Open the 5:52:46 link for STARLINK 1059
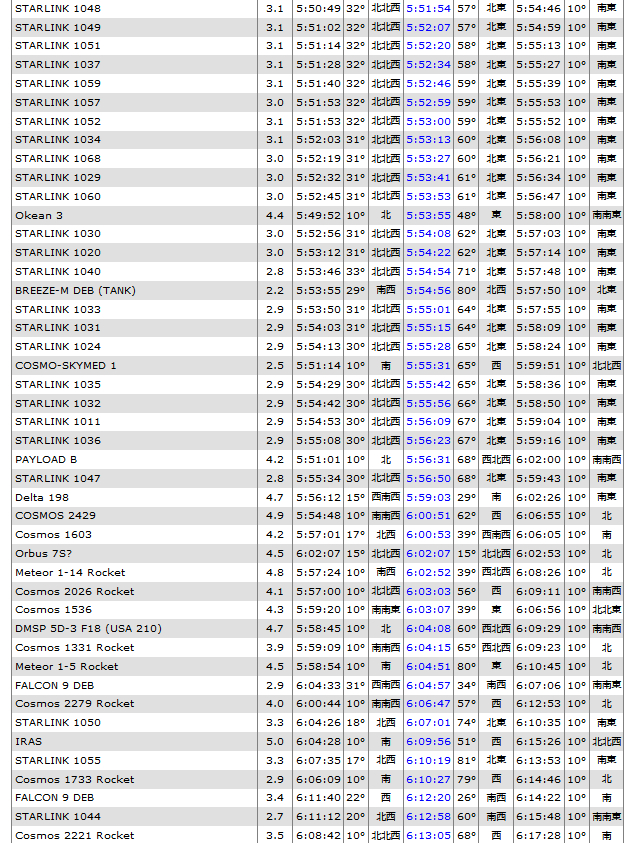This screenshot has height=843, width=637. [x=428, y=83]
